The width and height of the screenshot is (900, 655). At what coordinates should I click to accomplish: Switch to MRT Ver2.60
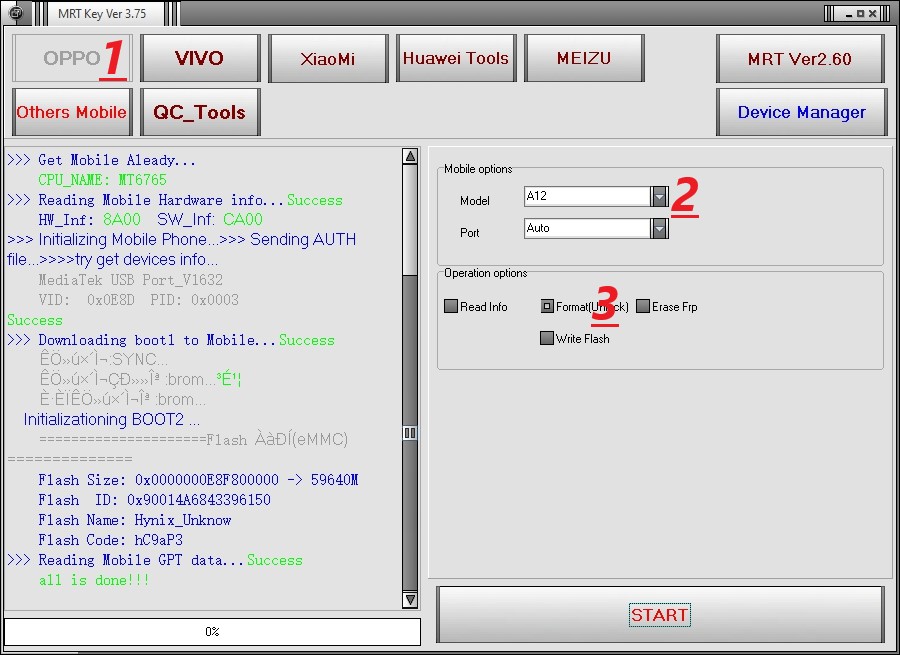pyautogui.click(x=800, y=58)
